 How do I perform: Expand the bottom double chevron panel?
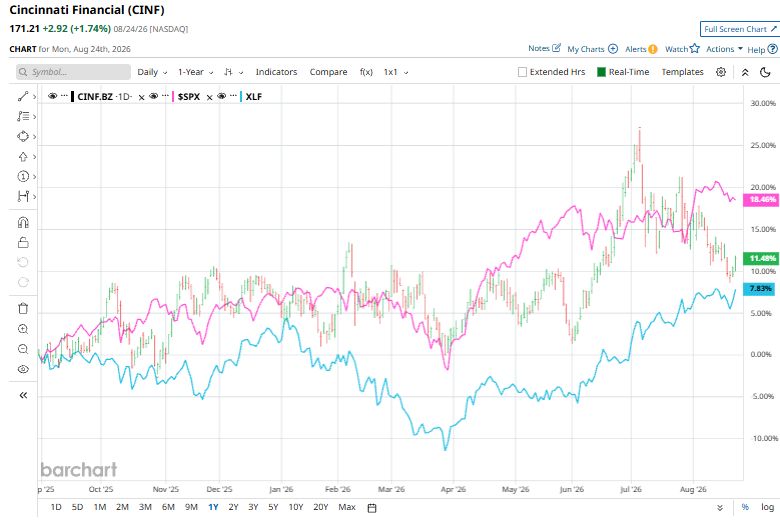[720, 508]
